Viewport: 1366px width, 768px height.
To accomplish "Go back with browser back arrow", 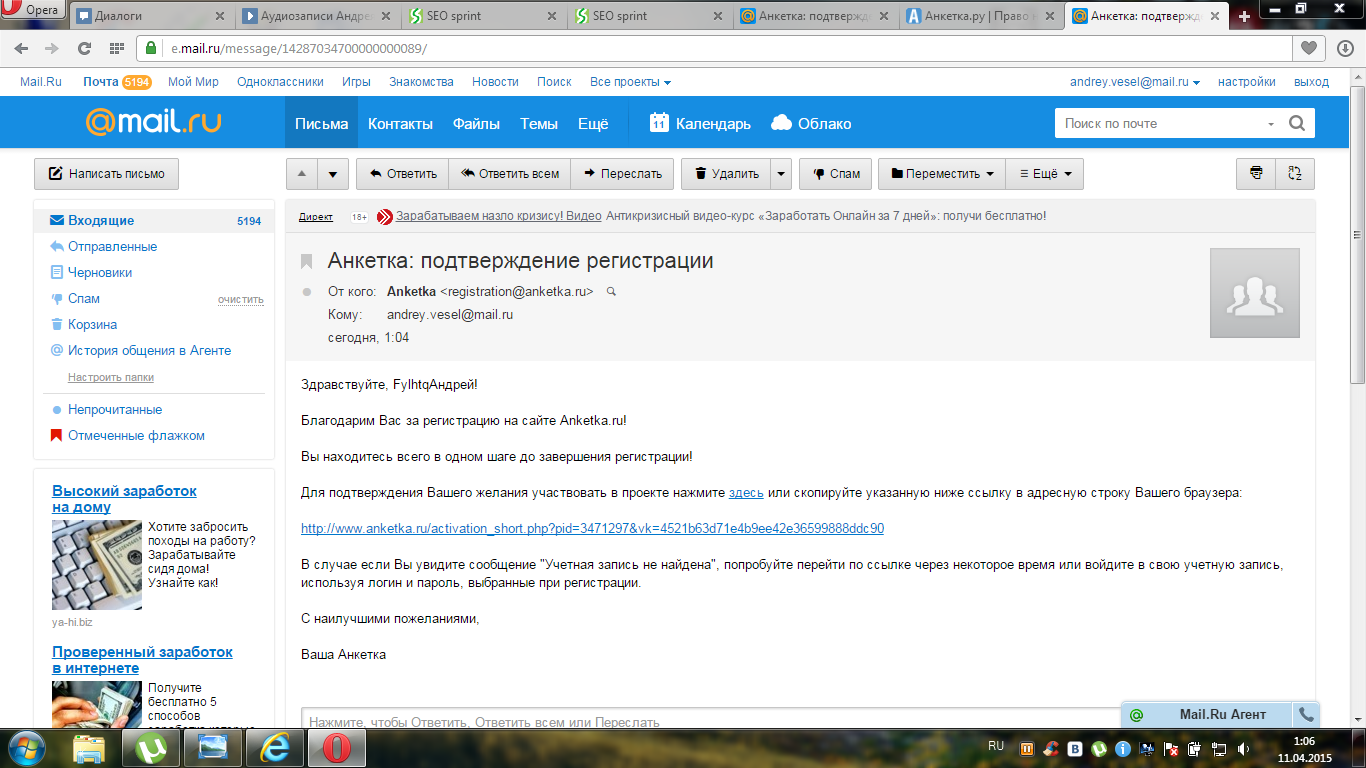I will [x=22, y=48].
